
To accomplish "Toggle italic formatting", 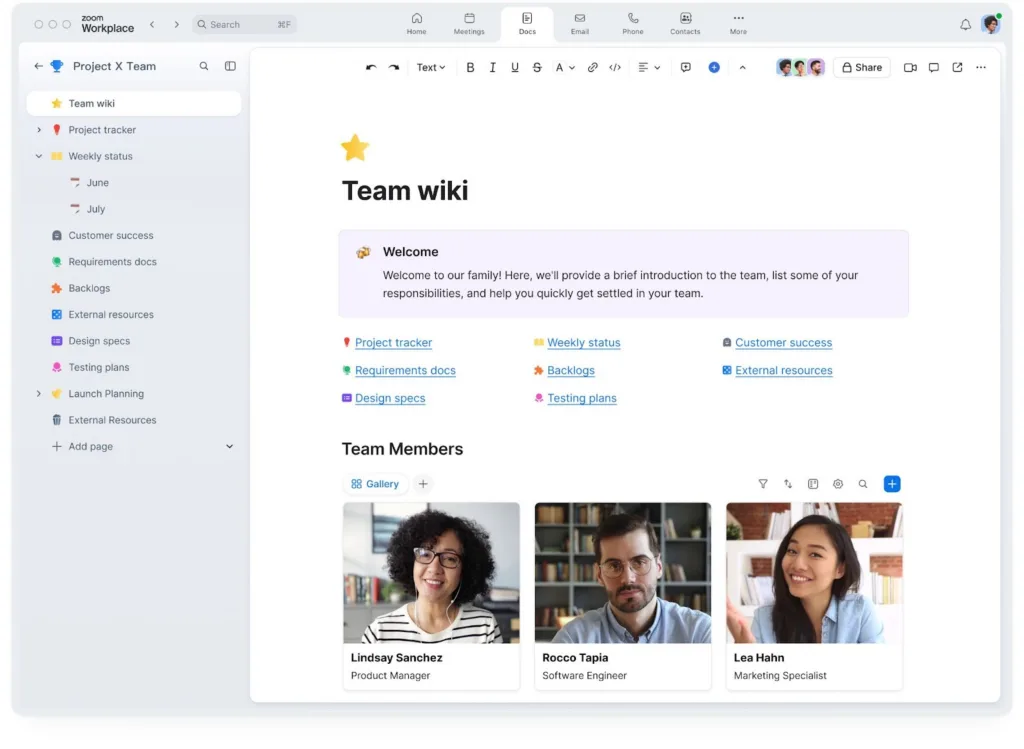I will (x=492, y=67).
